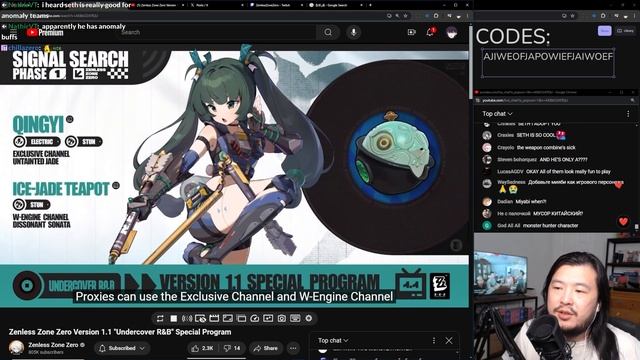Open the Subscribed notification dropdown

(x=122, y=348)
